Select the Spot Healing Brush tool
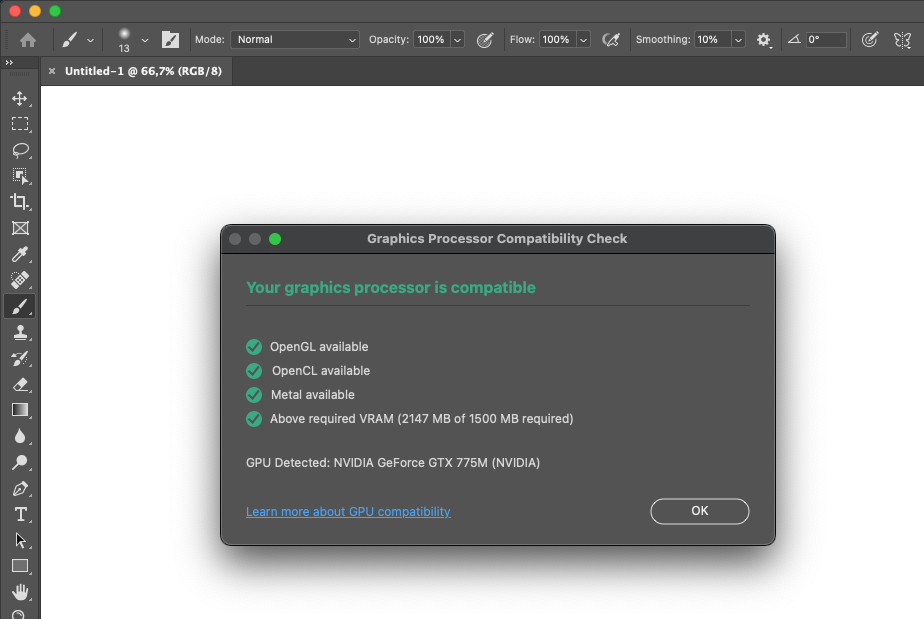The height and width of the screenshot is (619, 924). (x=20, y=280)
